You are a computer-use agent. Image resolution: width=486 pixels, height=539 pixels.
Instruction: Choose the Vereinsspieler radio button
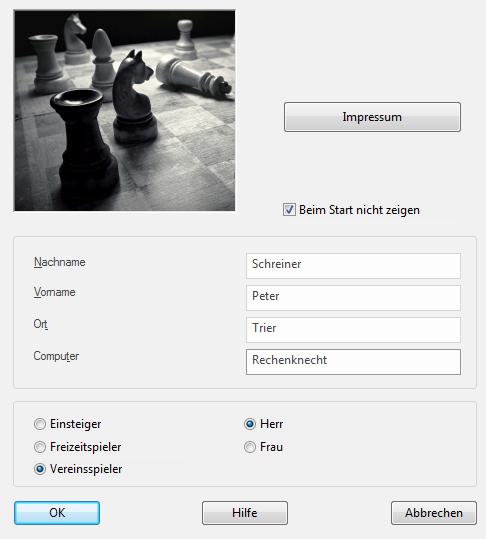point(40,469)
